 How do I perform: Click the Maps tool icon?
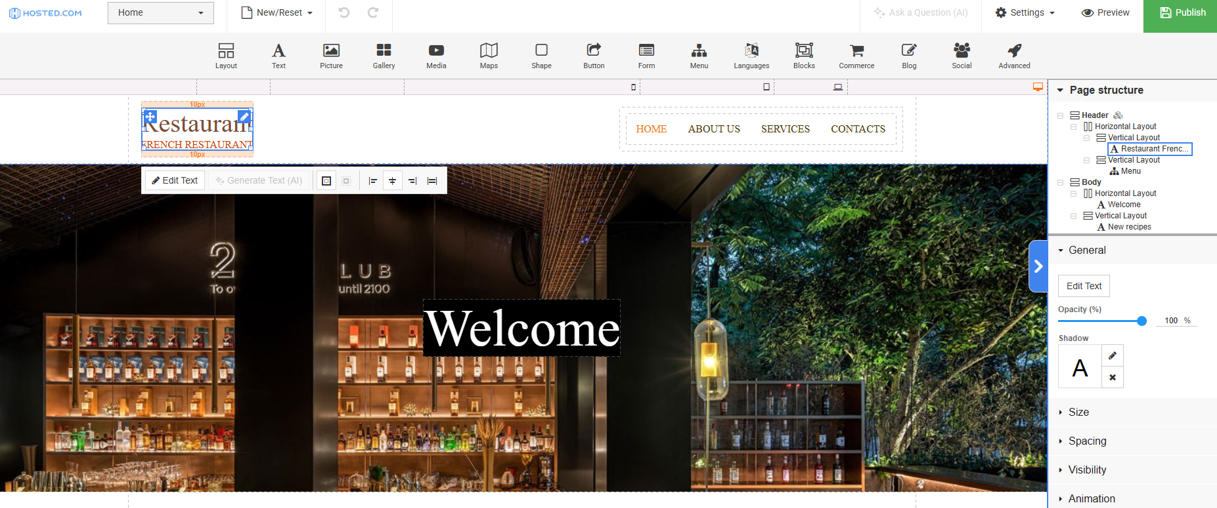488,56
